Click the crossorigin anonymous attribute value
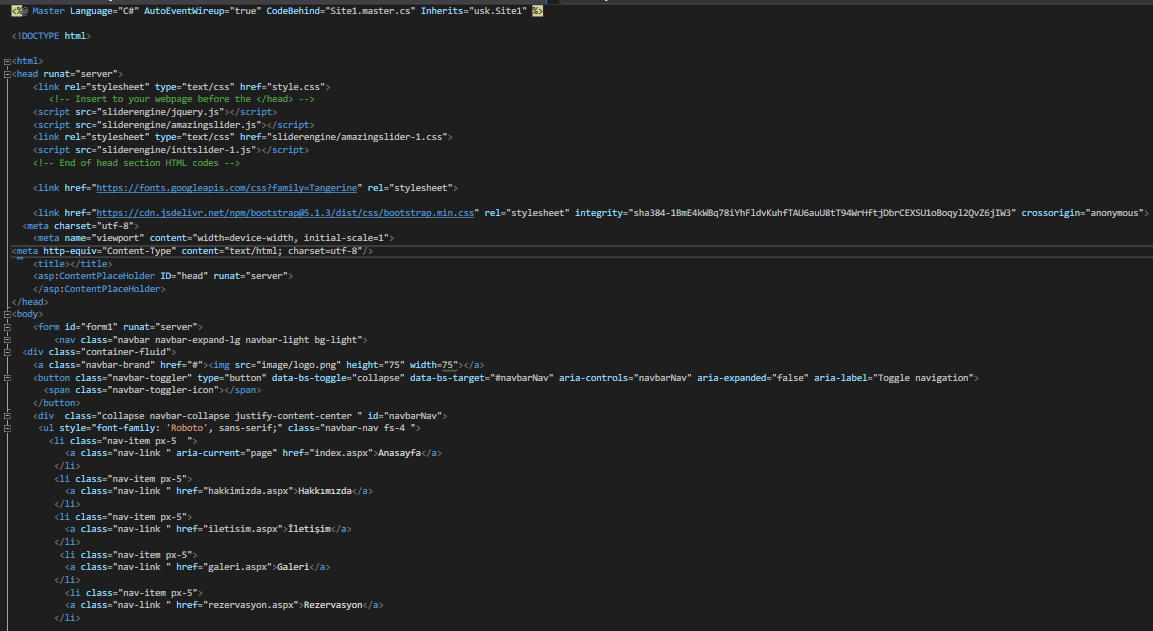Viewport: 1153px width, 631px height. 1110,213
